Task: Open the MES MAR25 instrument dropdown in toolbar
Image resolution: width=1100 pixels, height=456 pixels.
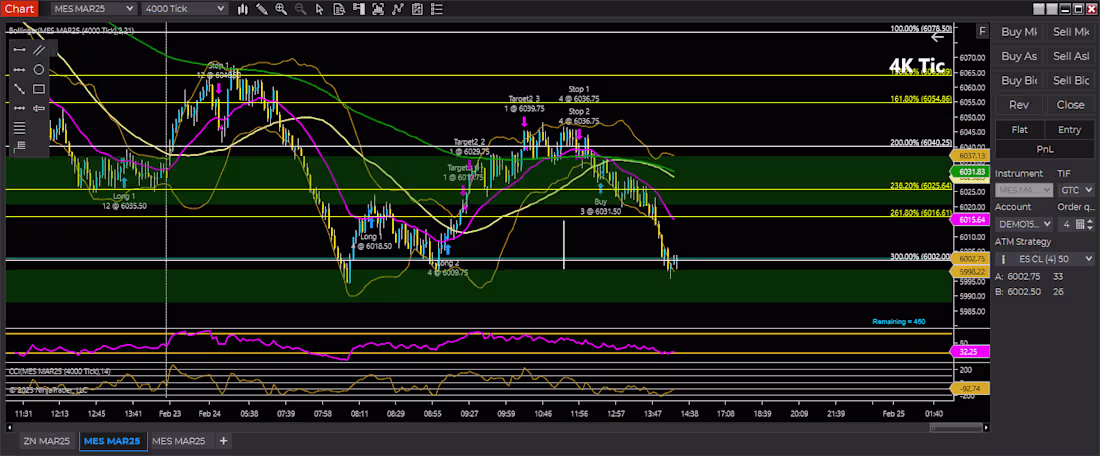Action: tap(93, 8)
